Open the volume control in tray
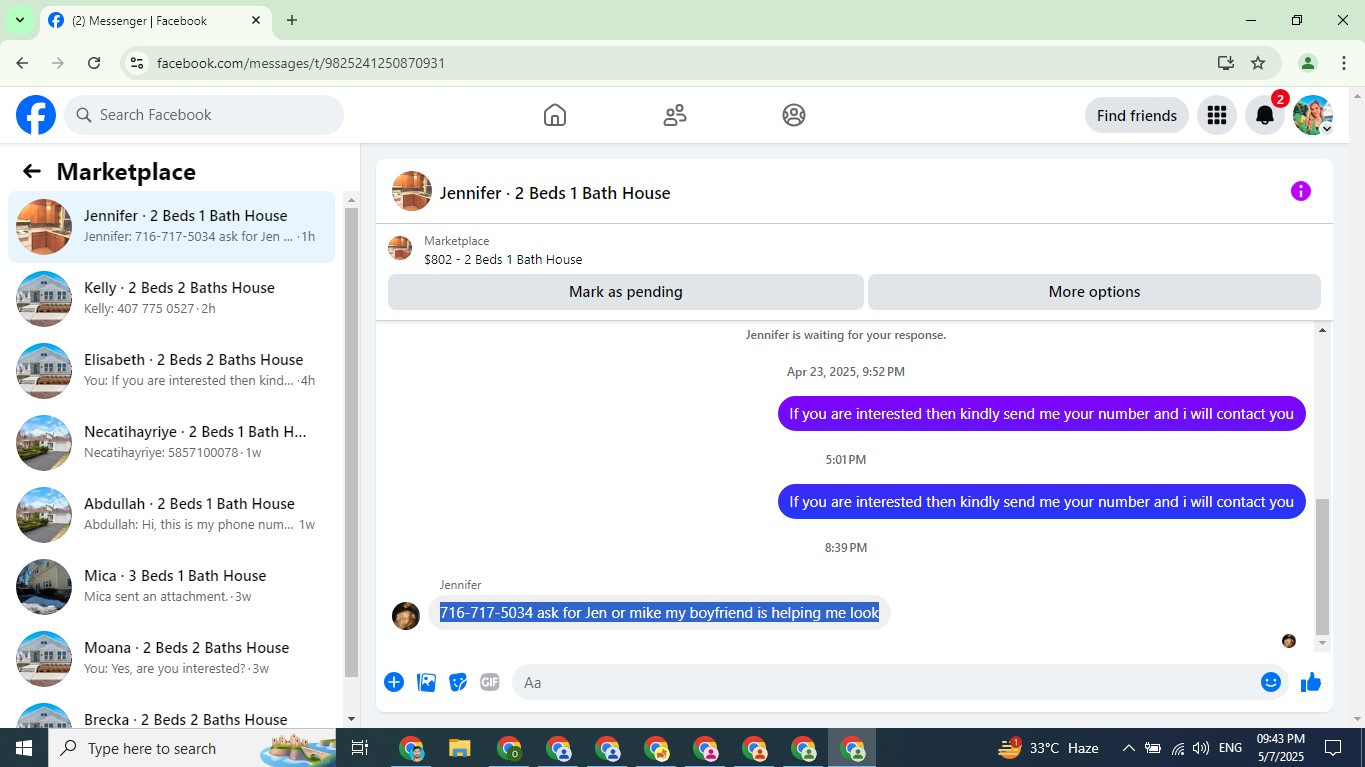Screen dimensions: 1365x767 tap(1201, 748)
